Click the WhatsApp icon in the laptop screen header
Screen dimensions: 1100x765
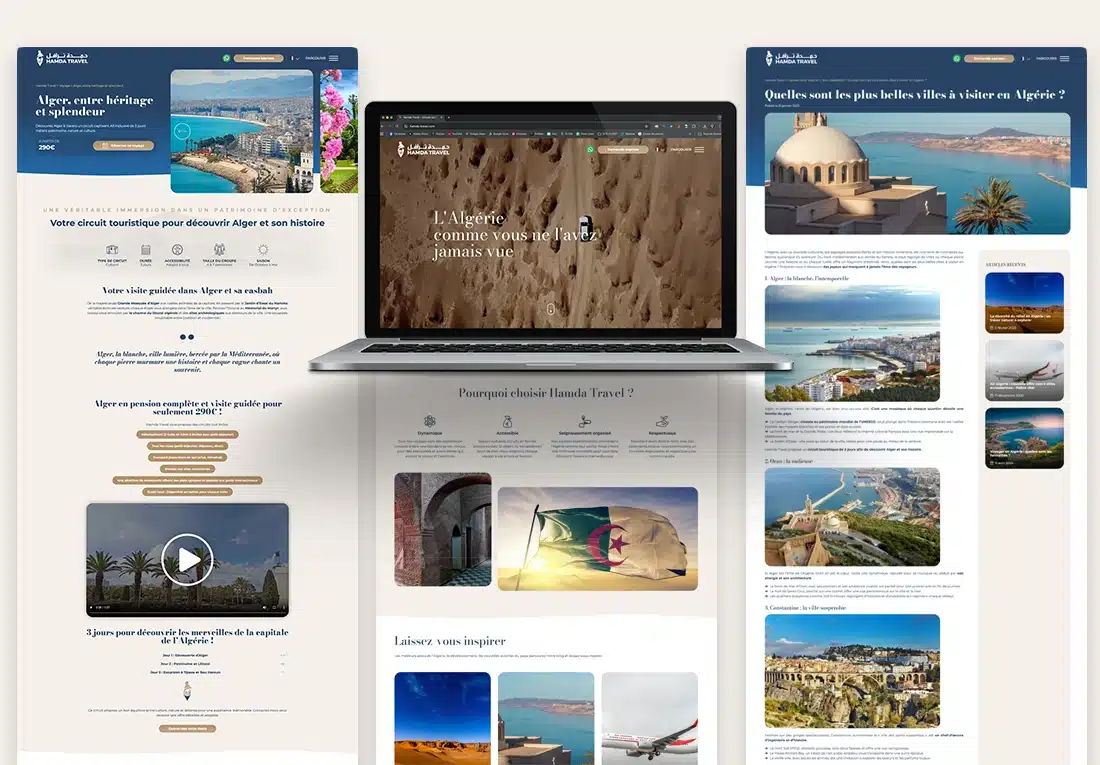coord(590,149)
